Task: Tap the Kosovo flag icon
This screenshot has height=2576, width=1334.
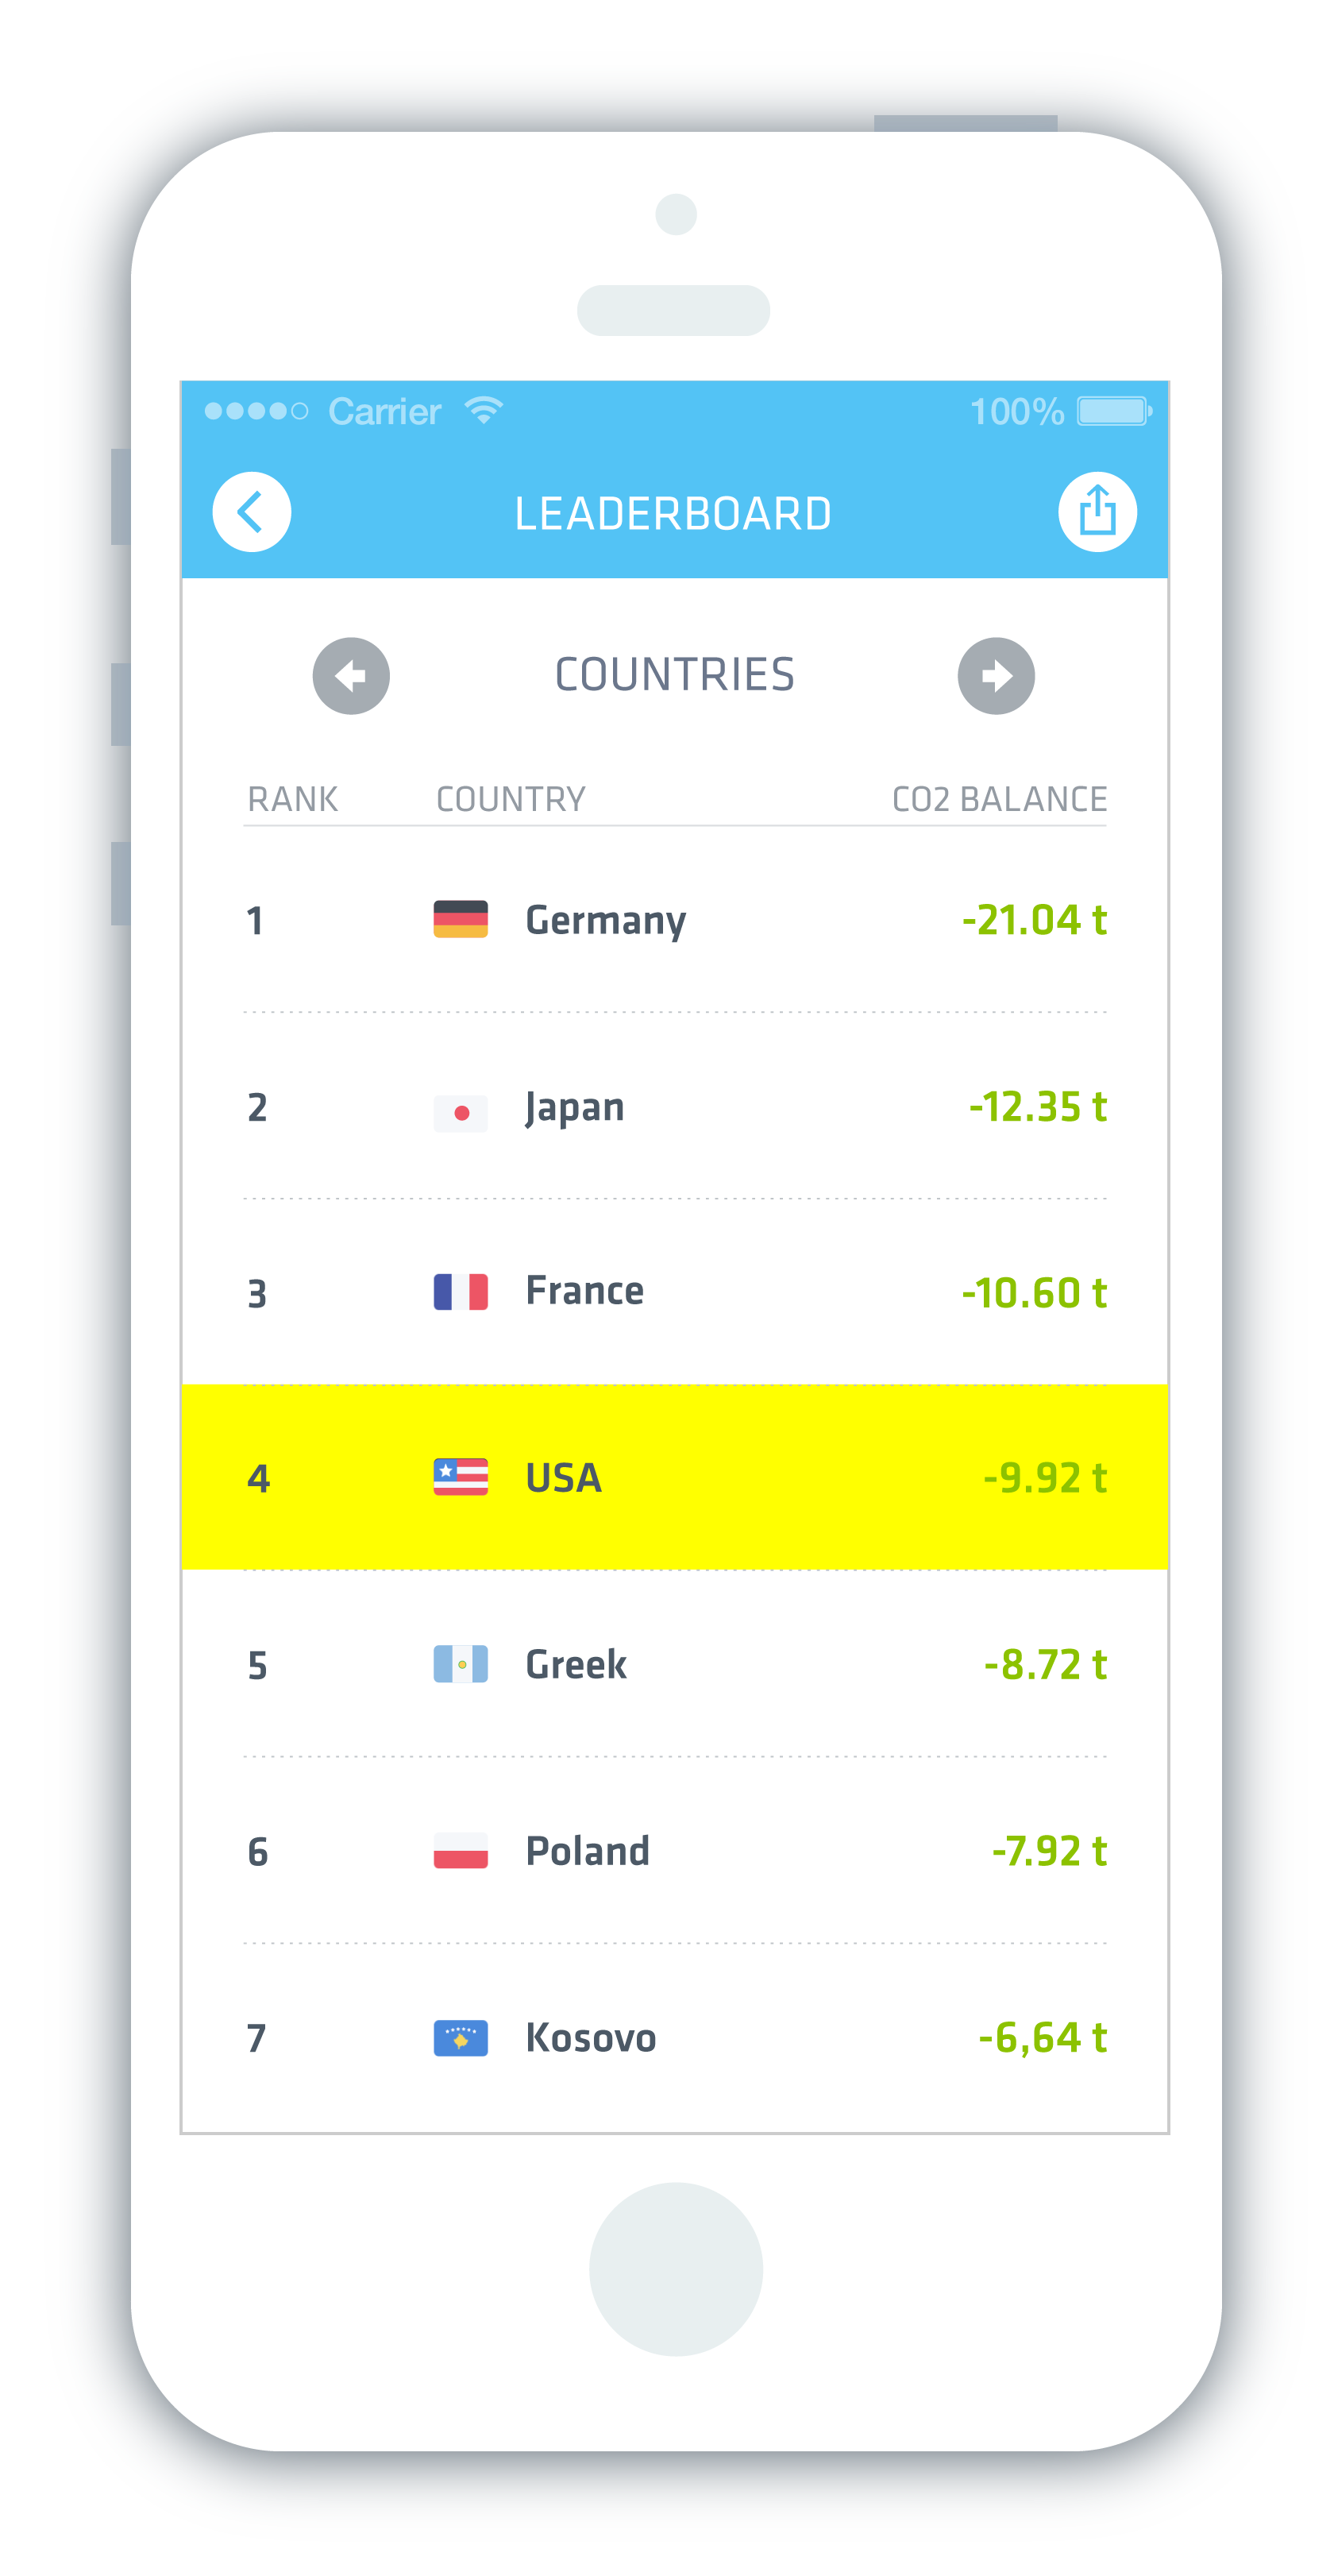Action: pyautogui.click(x=460, y=2038)
